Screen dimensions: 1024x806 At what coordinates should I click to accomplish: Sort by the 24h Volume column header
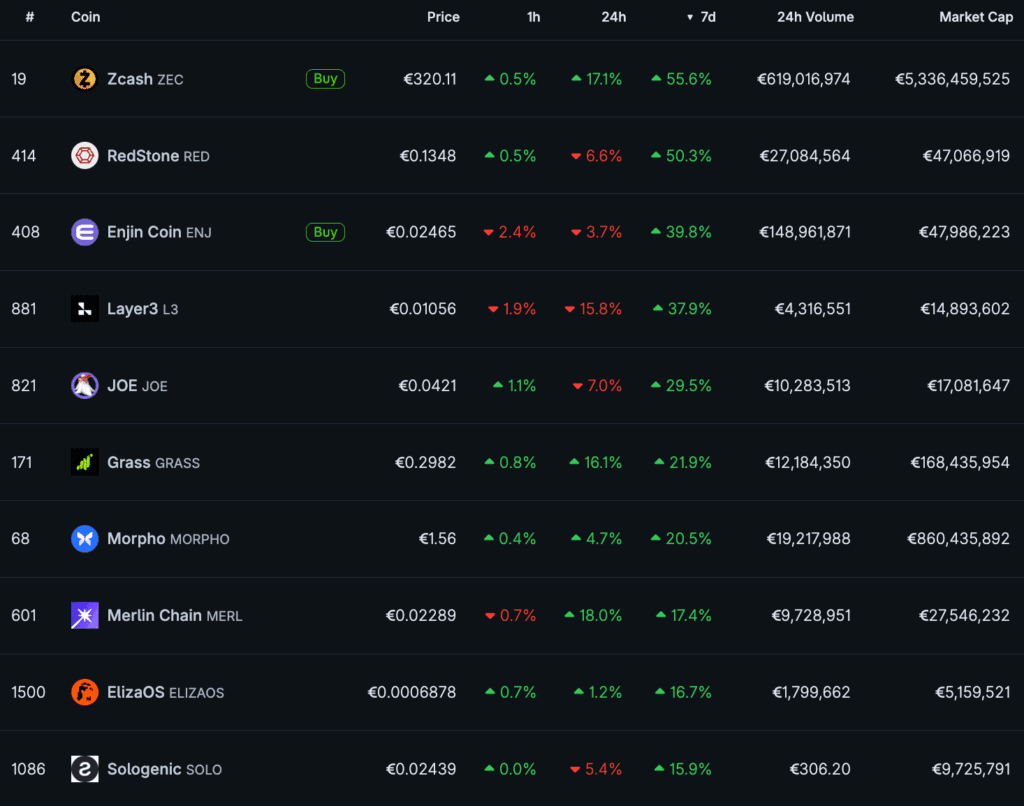pos(815,17)
